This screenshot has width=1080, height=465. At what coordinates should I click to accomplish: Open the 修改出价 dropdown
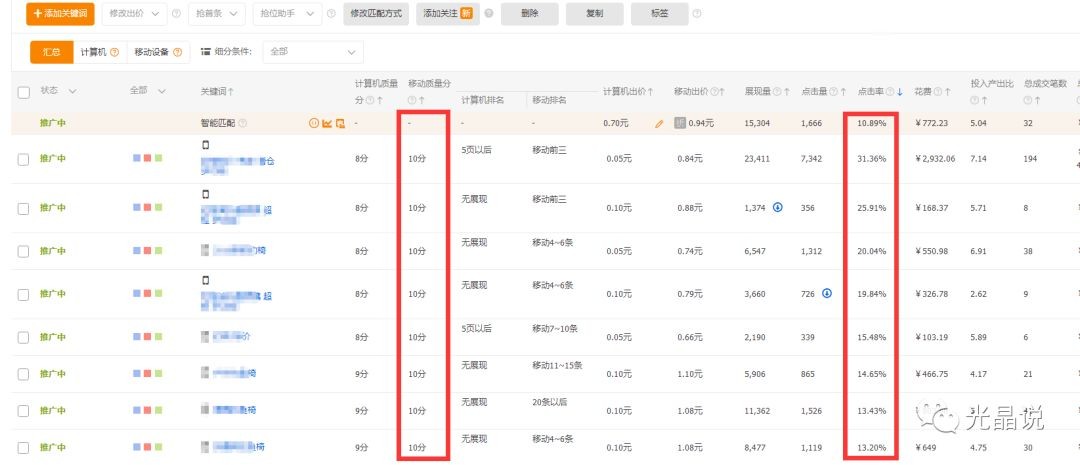[x=133, y=14]
